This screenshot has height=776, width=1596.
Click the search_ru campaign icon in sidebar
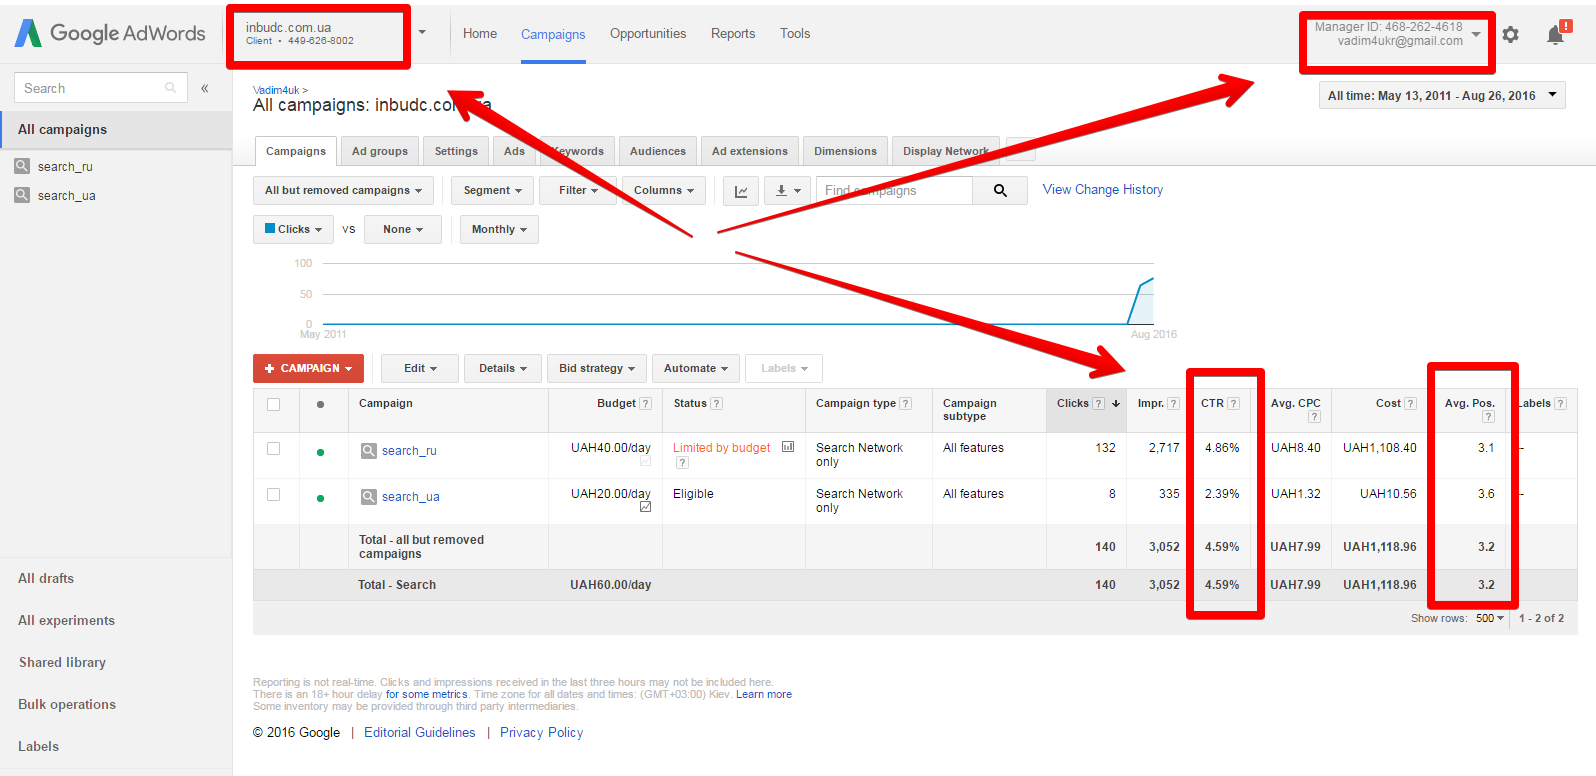tap(22, 166)
